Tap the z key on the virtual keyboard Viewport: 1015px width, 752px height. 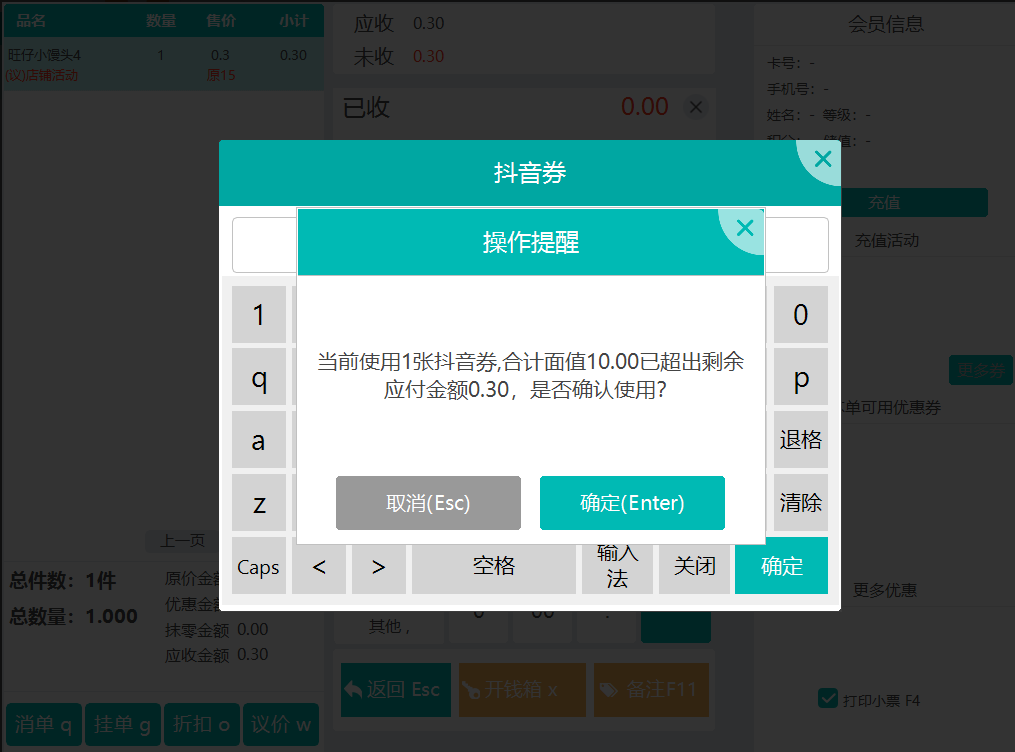pos(259,503)
